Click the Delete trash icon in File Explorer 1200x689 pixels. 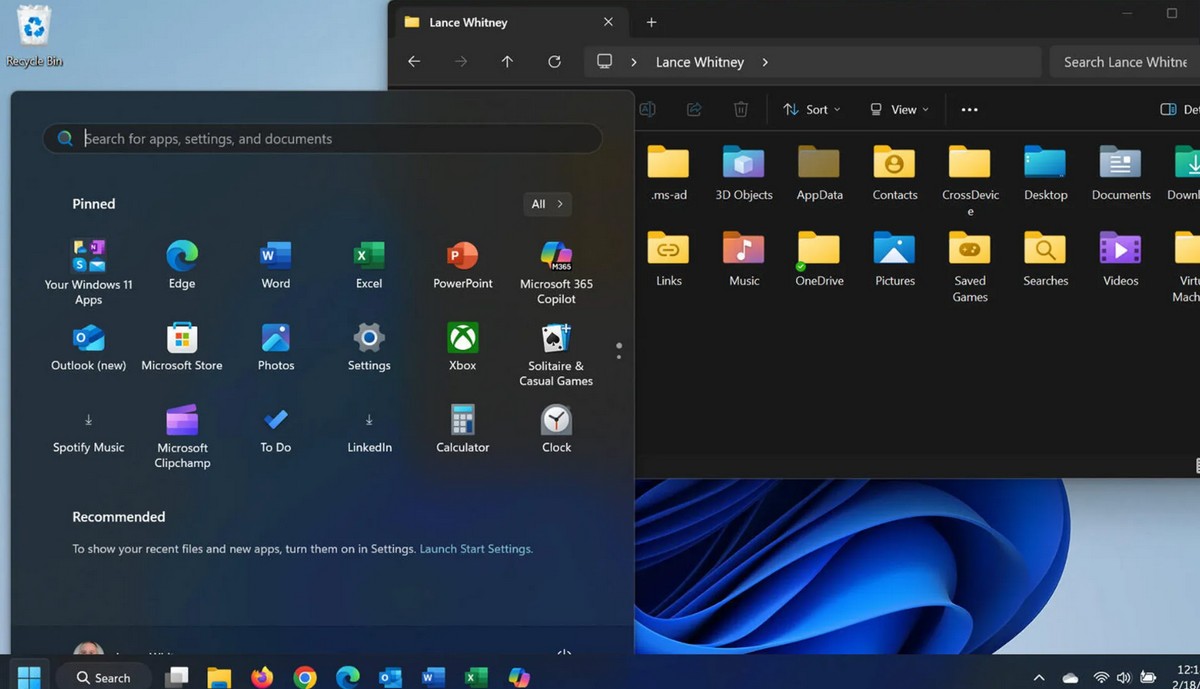pos(741,109)
